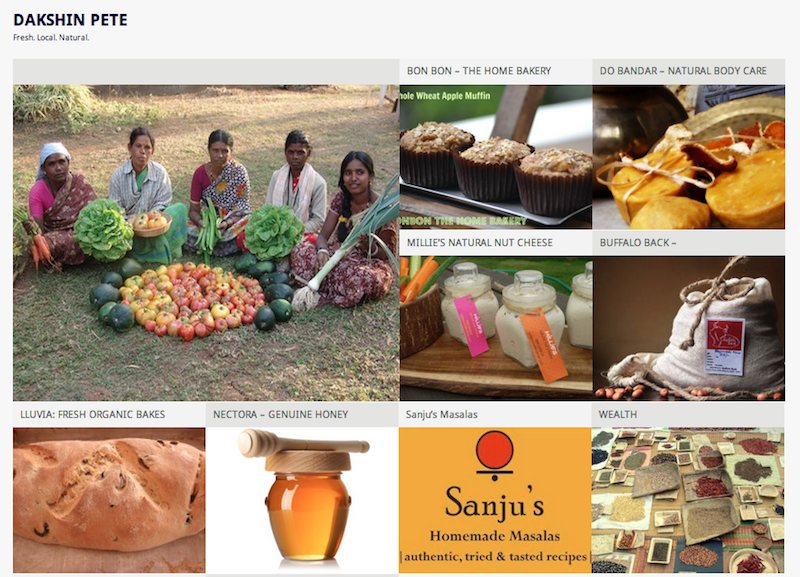Select the natural body care soap thumbnail
This screenshot has height=577, width=800.
pyautogui.click(x=688, y=157)
